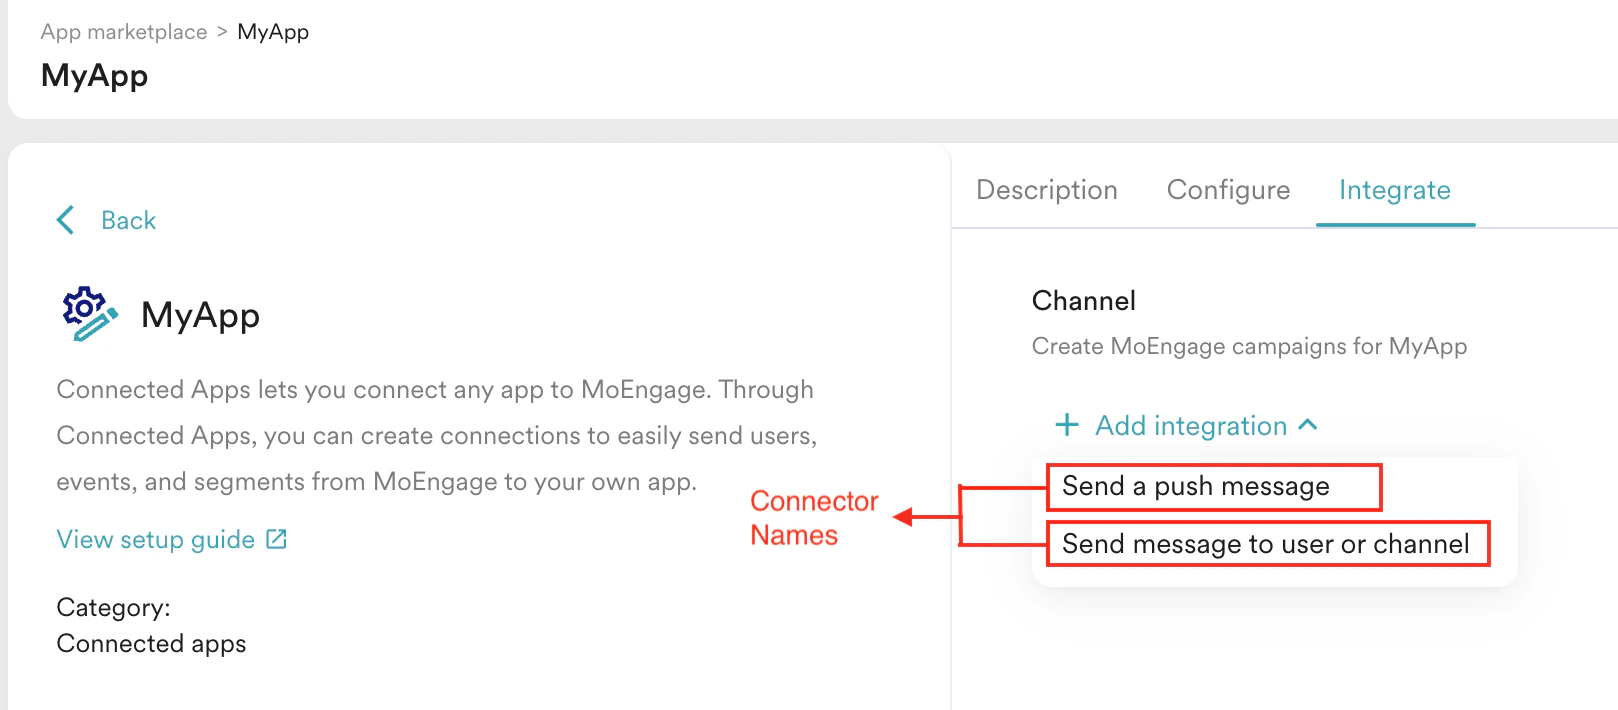Click the MyApp name beside the logo
The width and height of the screenshot is (1618, 710).
201,315
